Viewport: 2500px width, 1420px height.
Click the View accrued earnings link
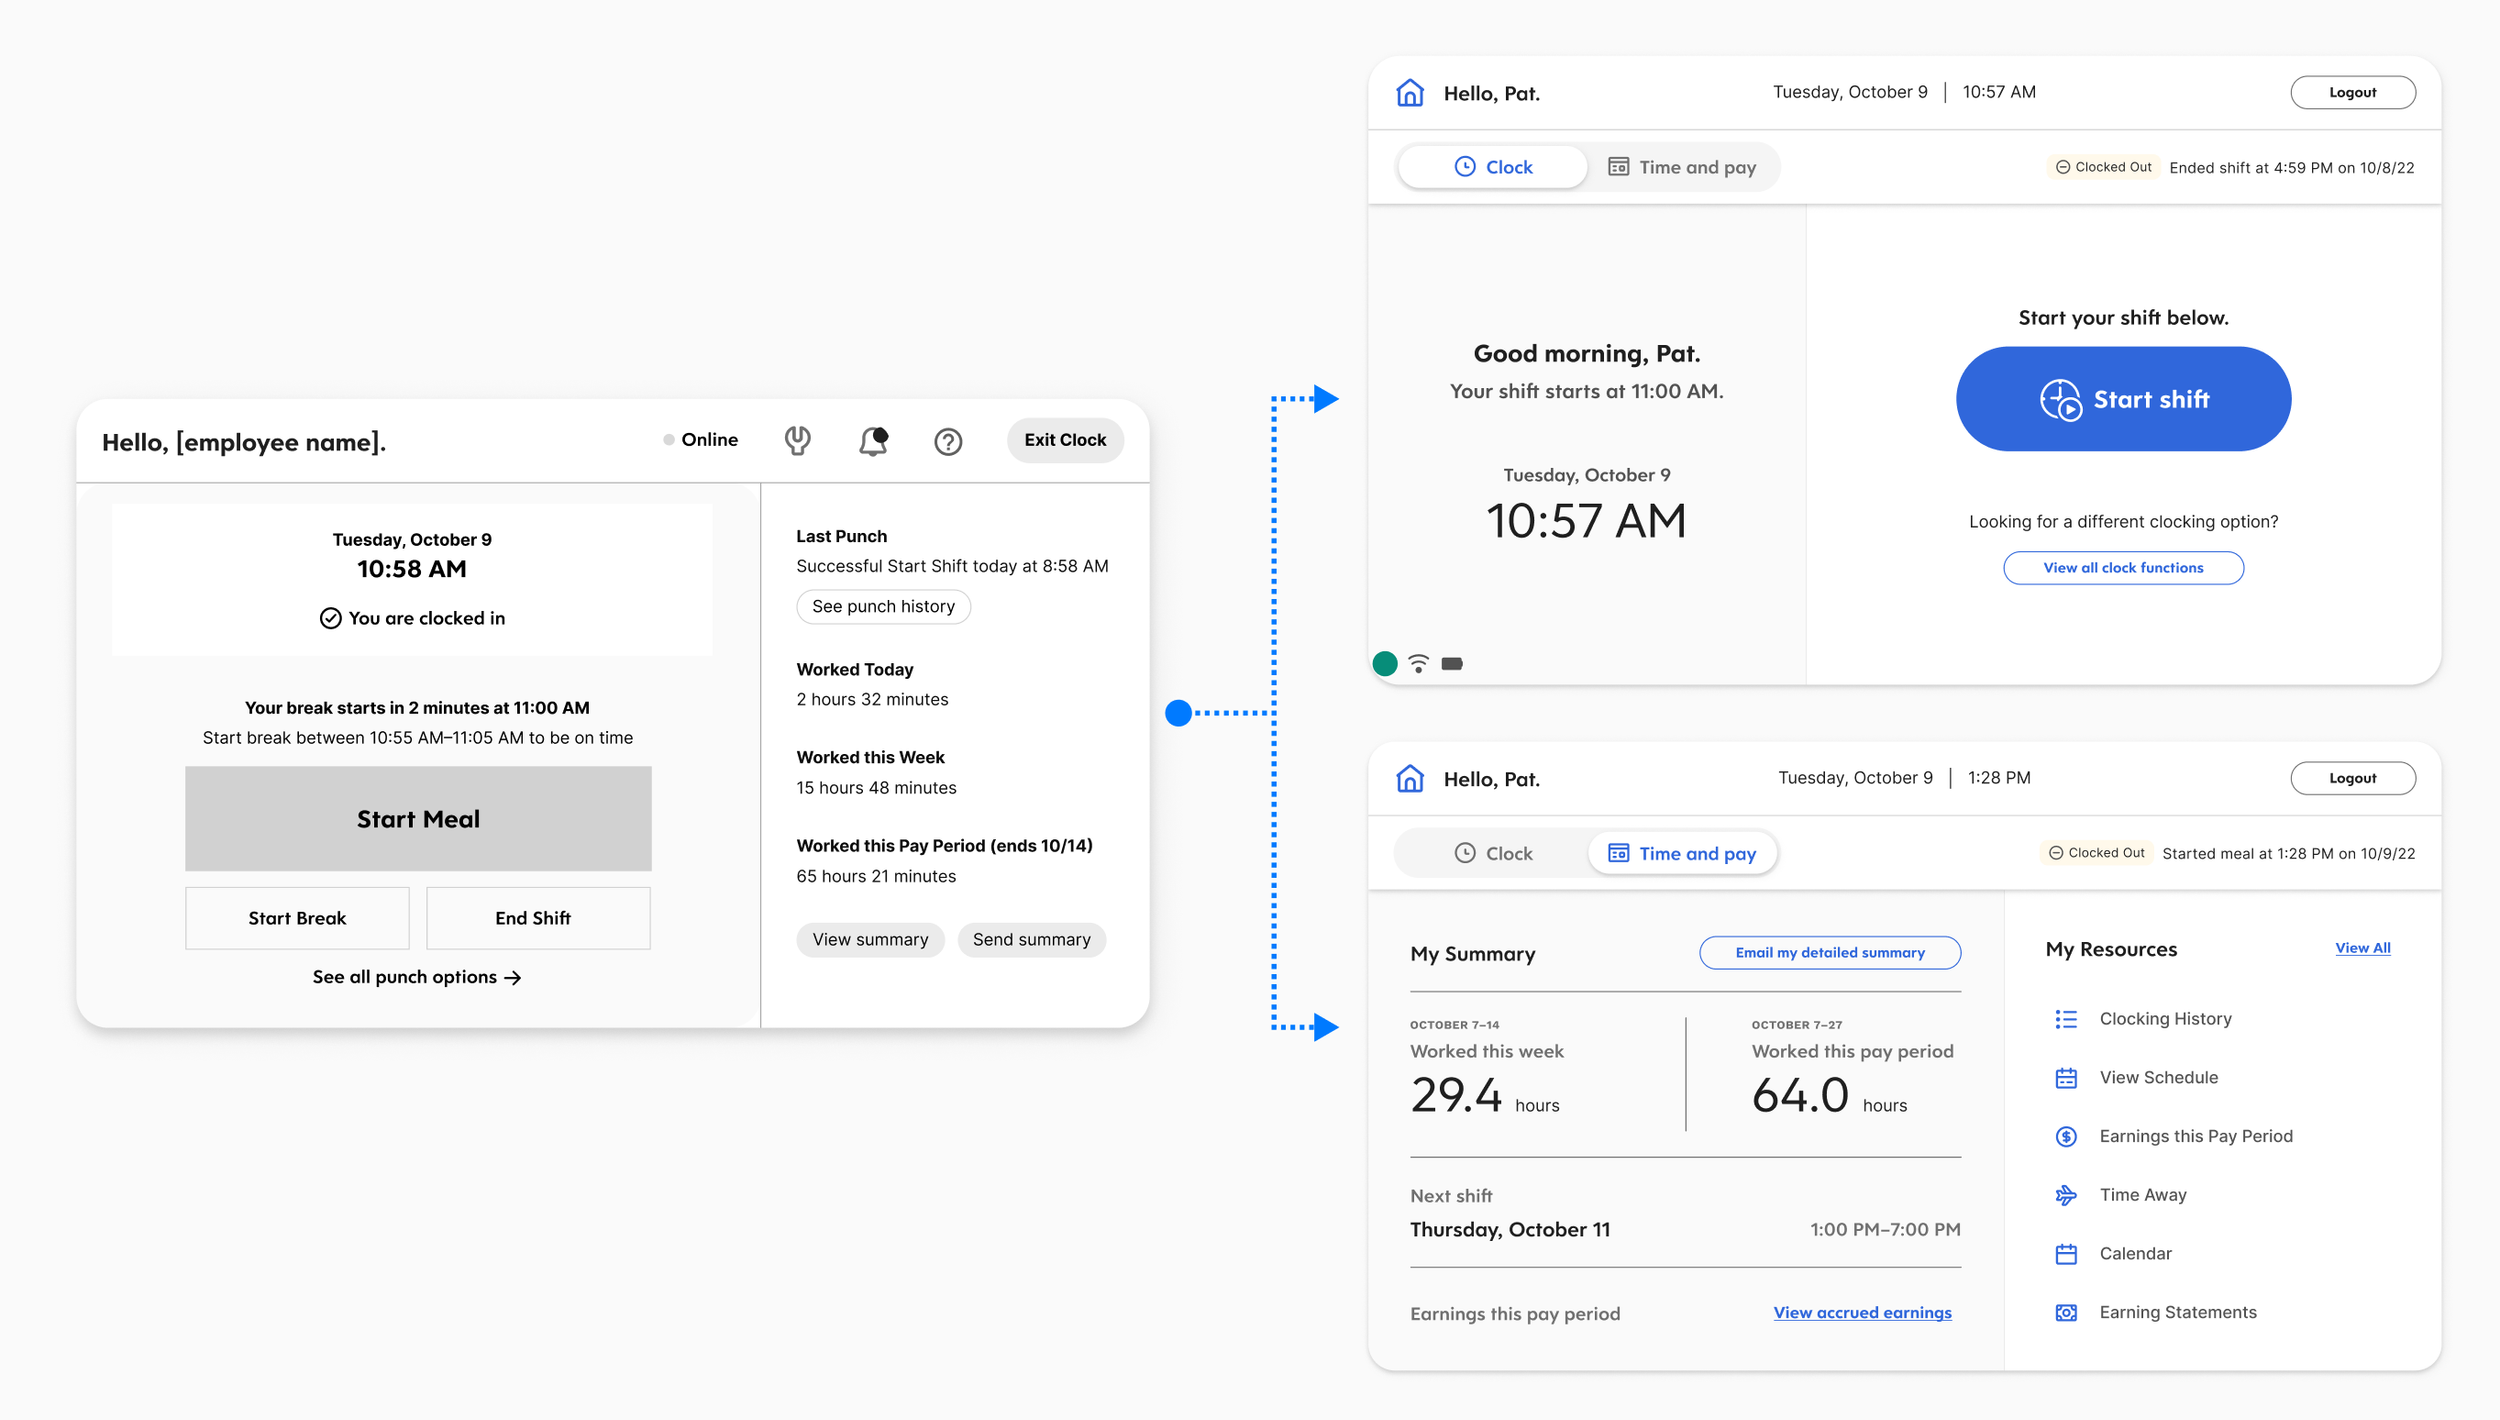pos(1862,1313)
